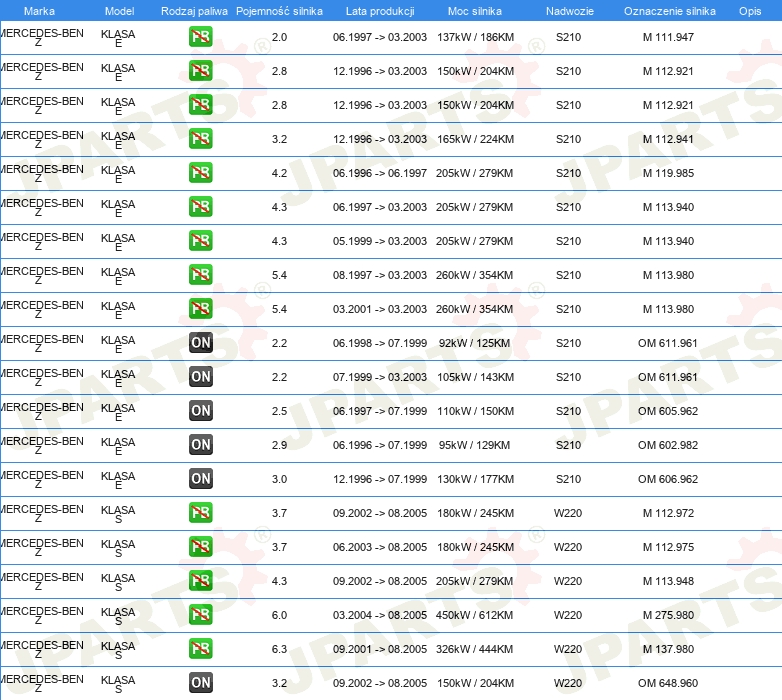Click the PB fuel icon for engine M 111.947

[201, 37]
